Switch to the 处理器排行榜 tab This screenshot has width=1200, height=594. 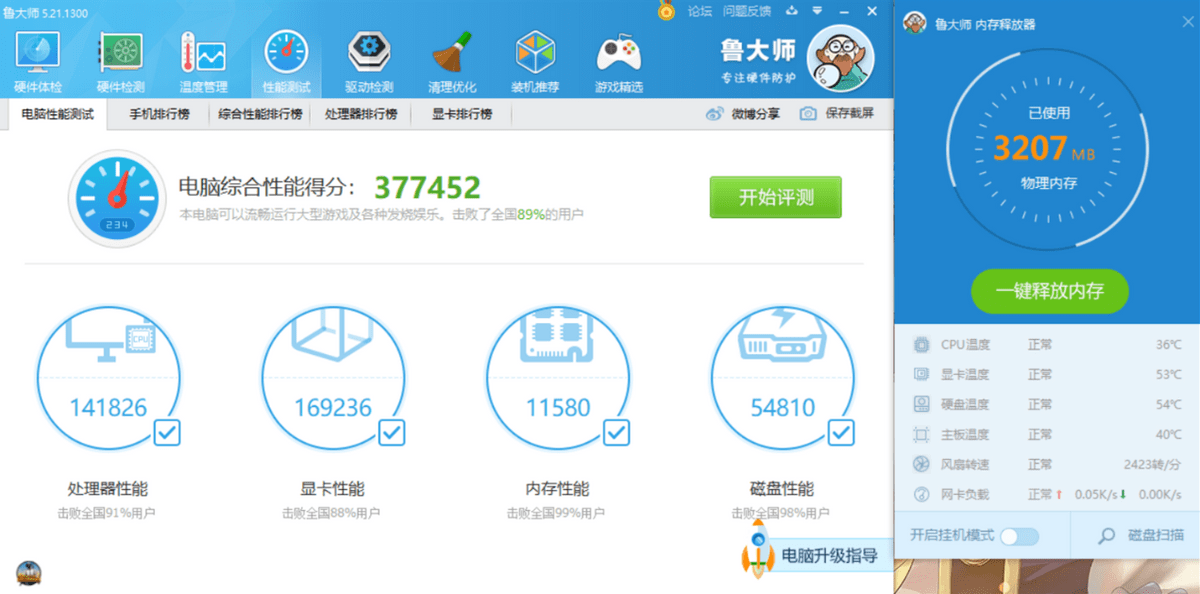tap(361, 114)
